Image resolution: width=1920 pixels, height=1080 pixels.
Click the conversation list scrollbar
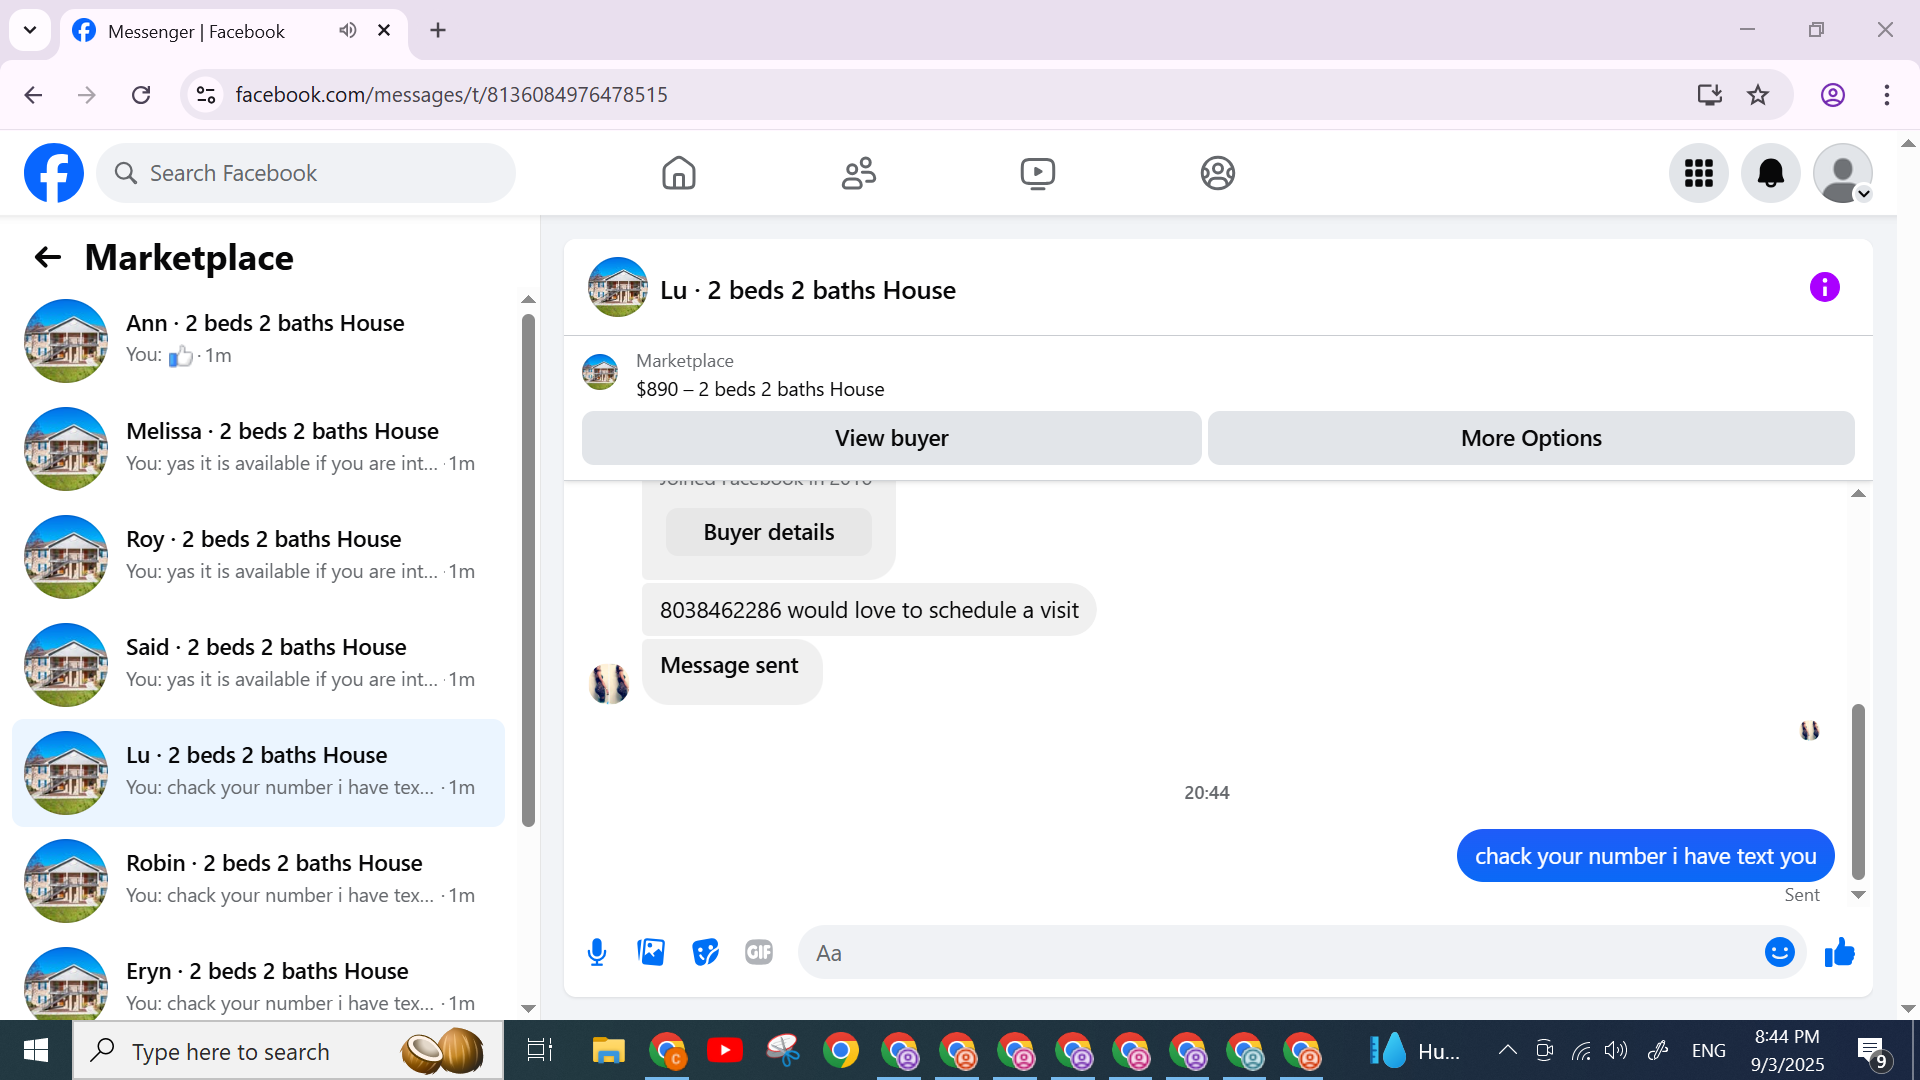[528, 570]
